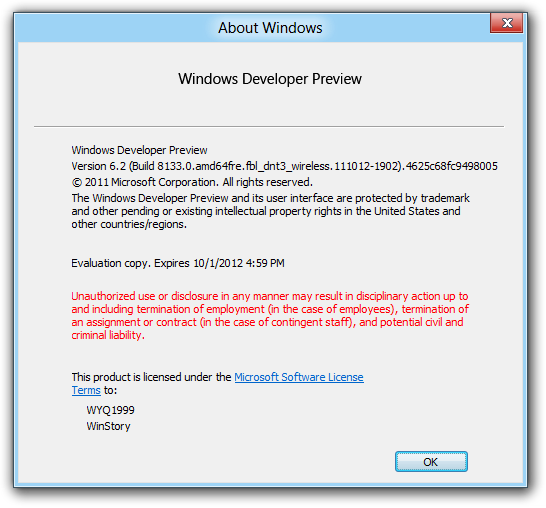Close the About Windows dialog

click(506, 23)
